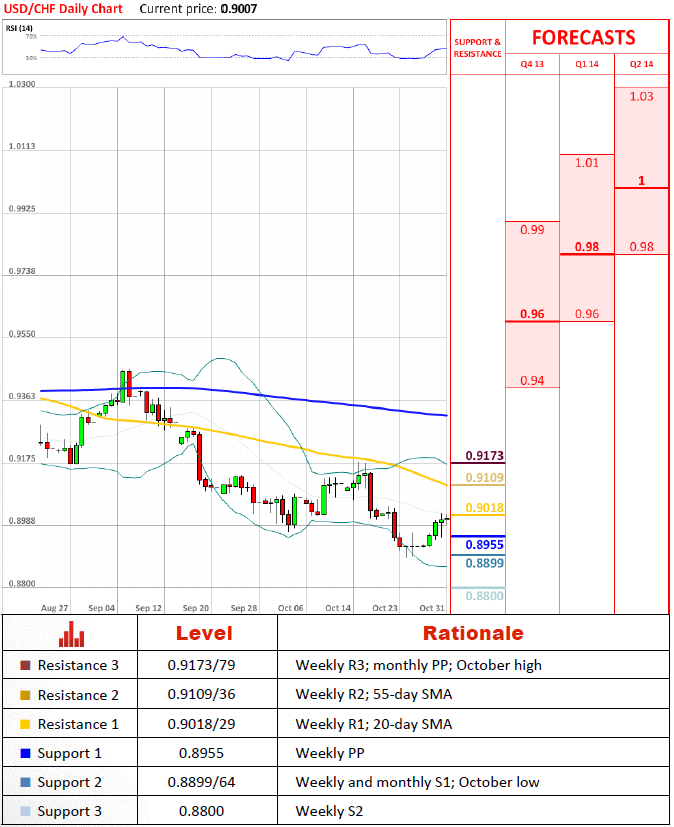Select the tan Resistance 2 square marker

[25, 695]
